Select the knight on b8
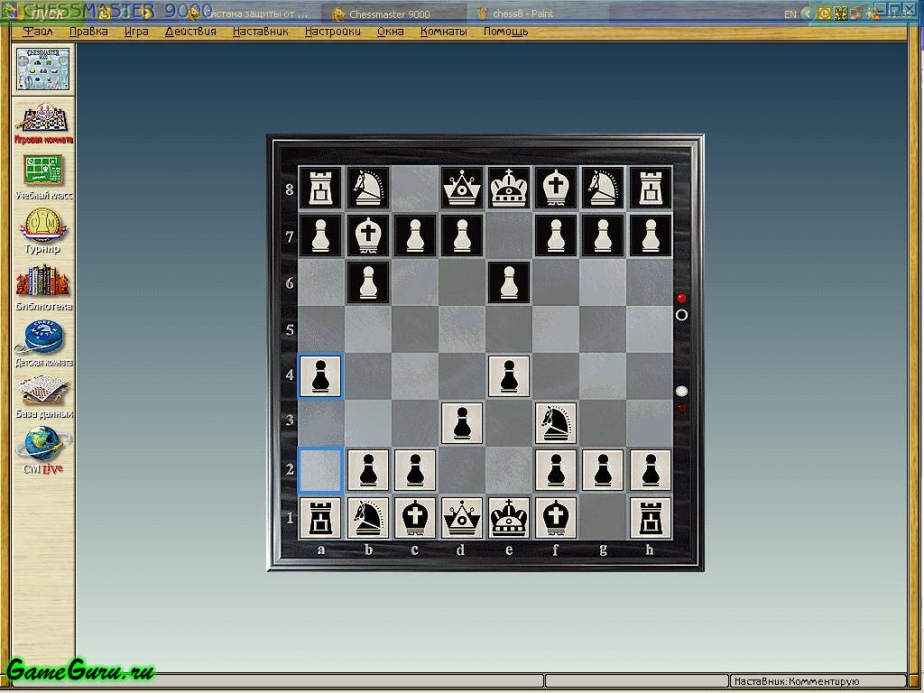 [368, 187]
